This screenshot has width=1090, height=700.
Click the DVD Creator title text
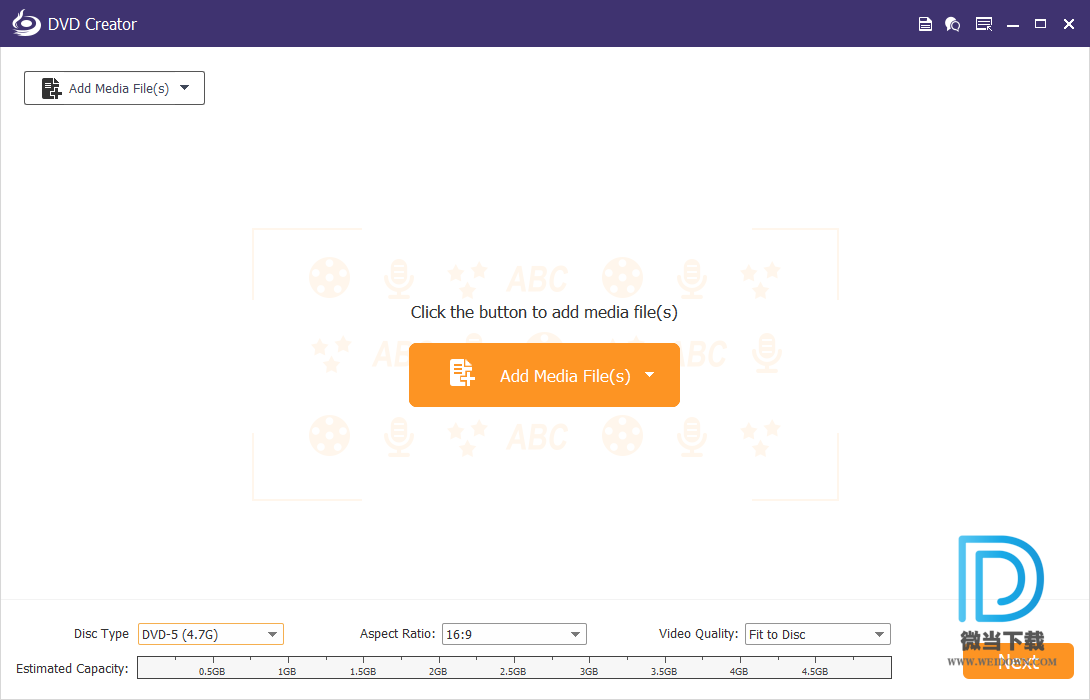92,24
